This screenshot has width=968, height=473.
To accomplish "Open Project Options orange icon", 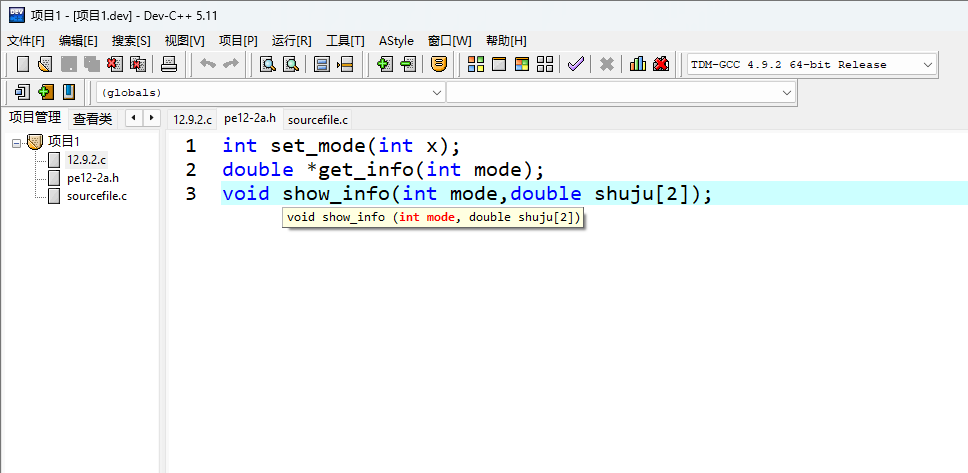I will coord(438,64).
